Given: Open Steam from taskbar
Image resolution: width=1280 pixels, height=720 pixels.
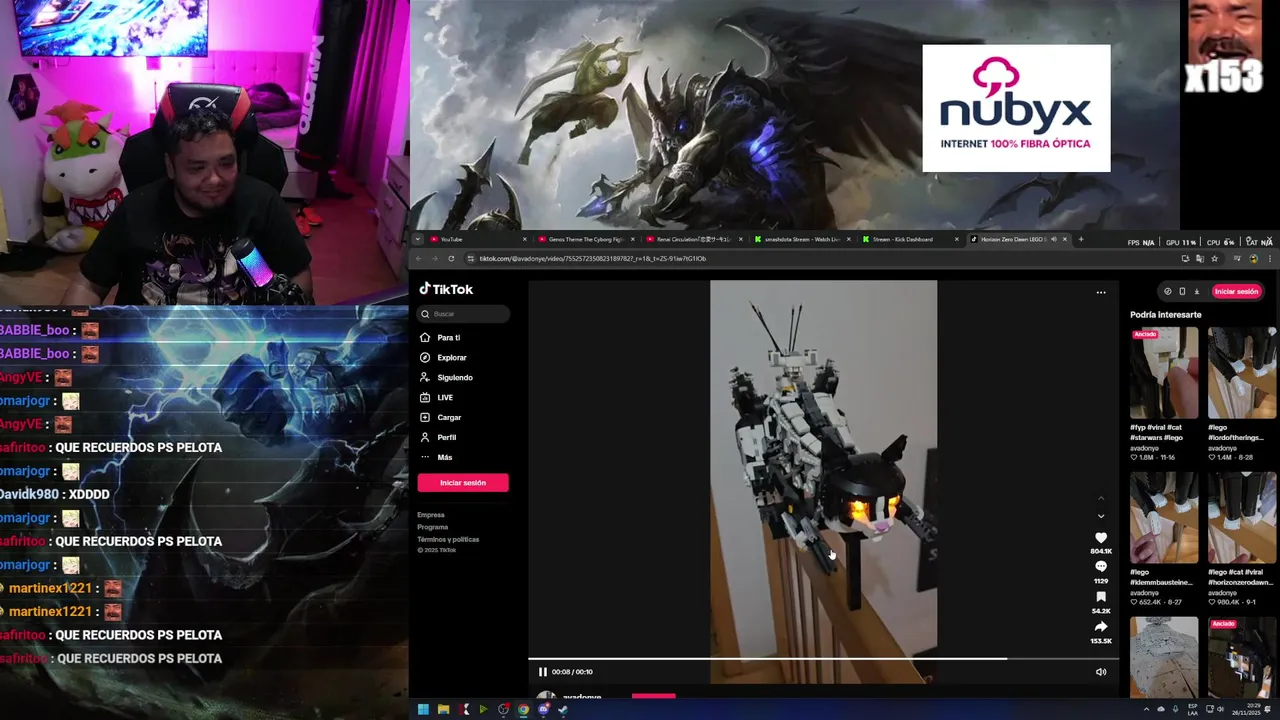Looking at the screenshot, I should point(562,710).
